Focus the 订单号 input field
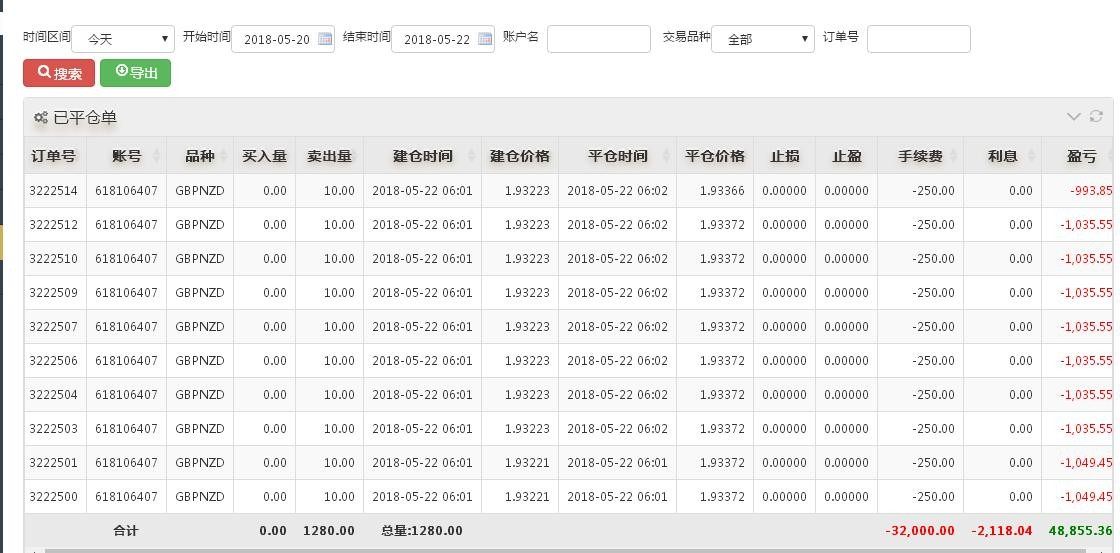 point(918,39)
